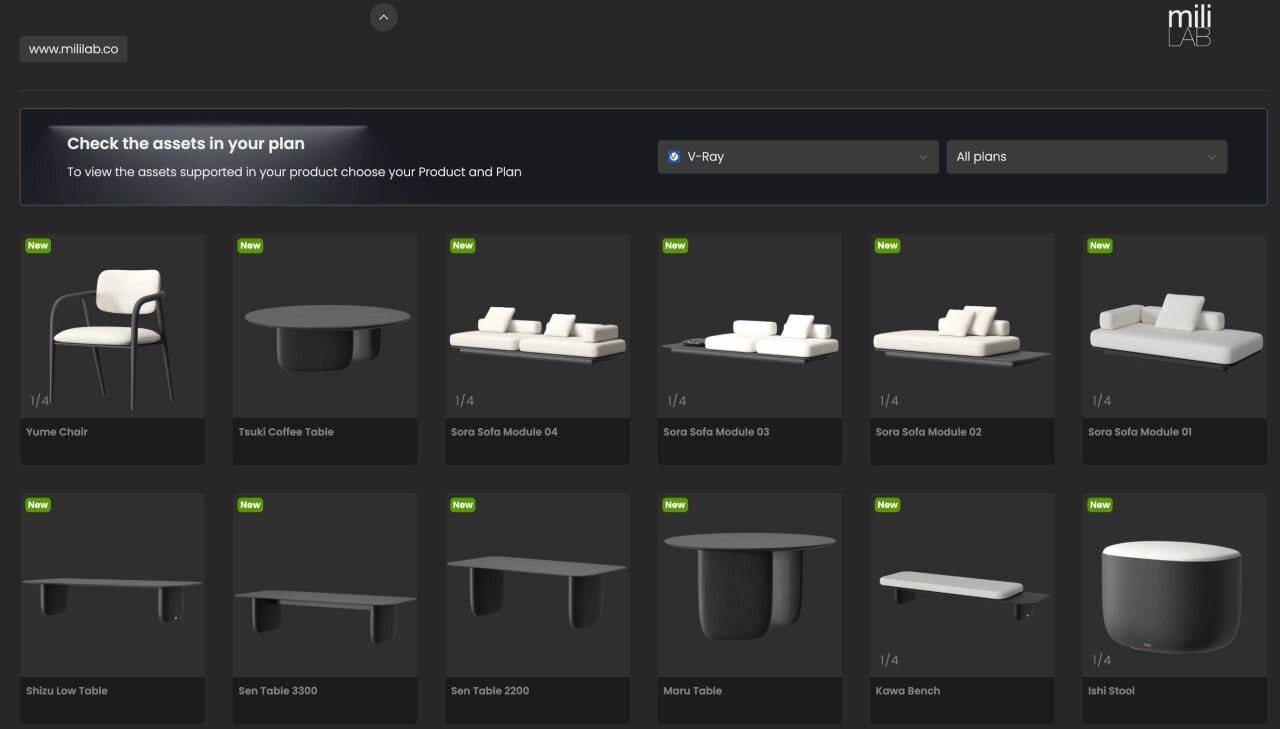The height and width of the screenshot is (729, 1280).
Task: Click the 1/4 counter on Sora Sofa Module 04
Action: point(465,401)
